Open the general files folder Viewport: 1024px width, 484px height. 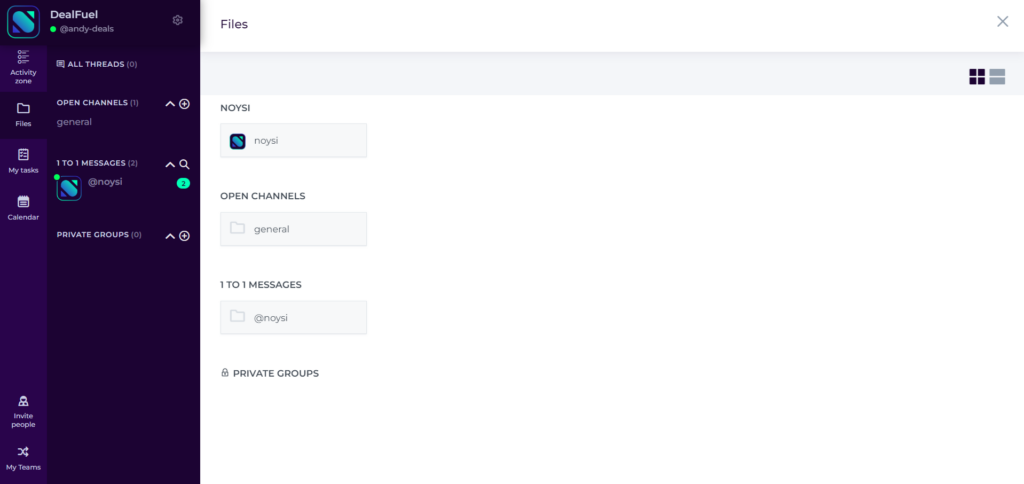[293, 229]
